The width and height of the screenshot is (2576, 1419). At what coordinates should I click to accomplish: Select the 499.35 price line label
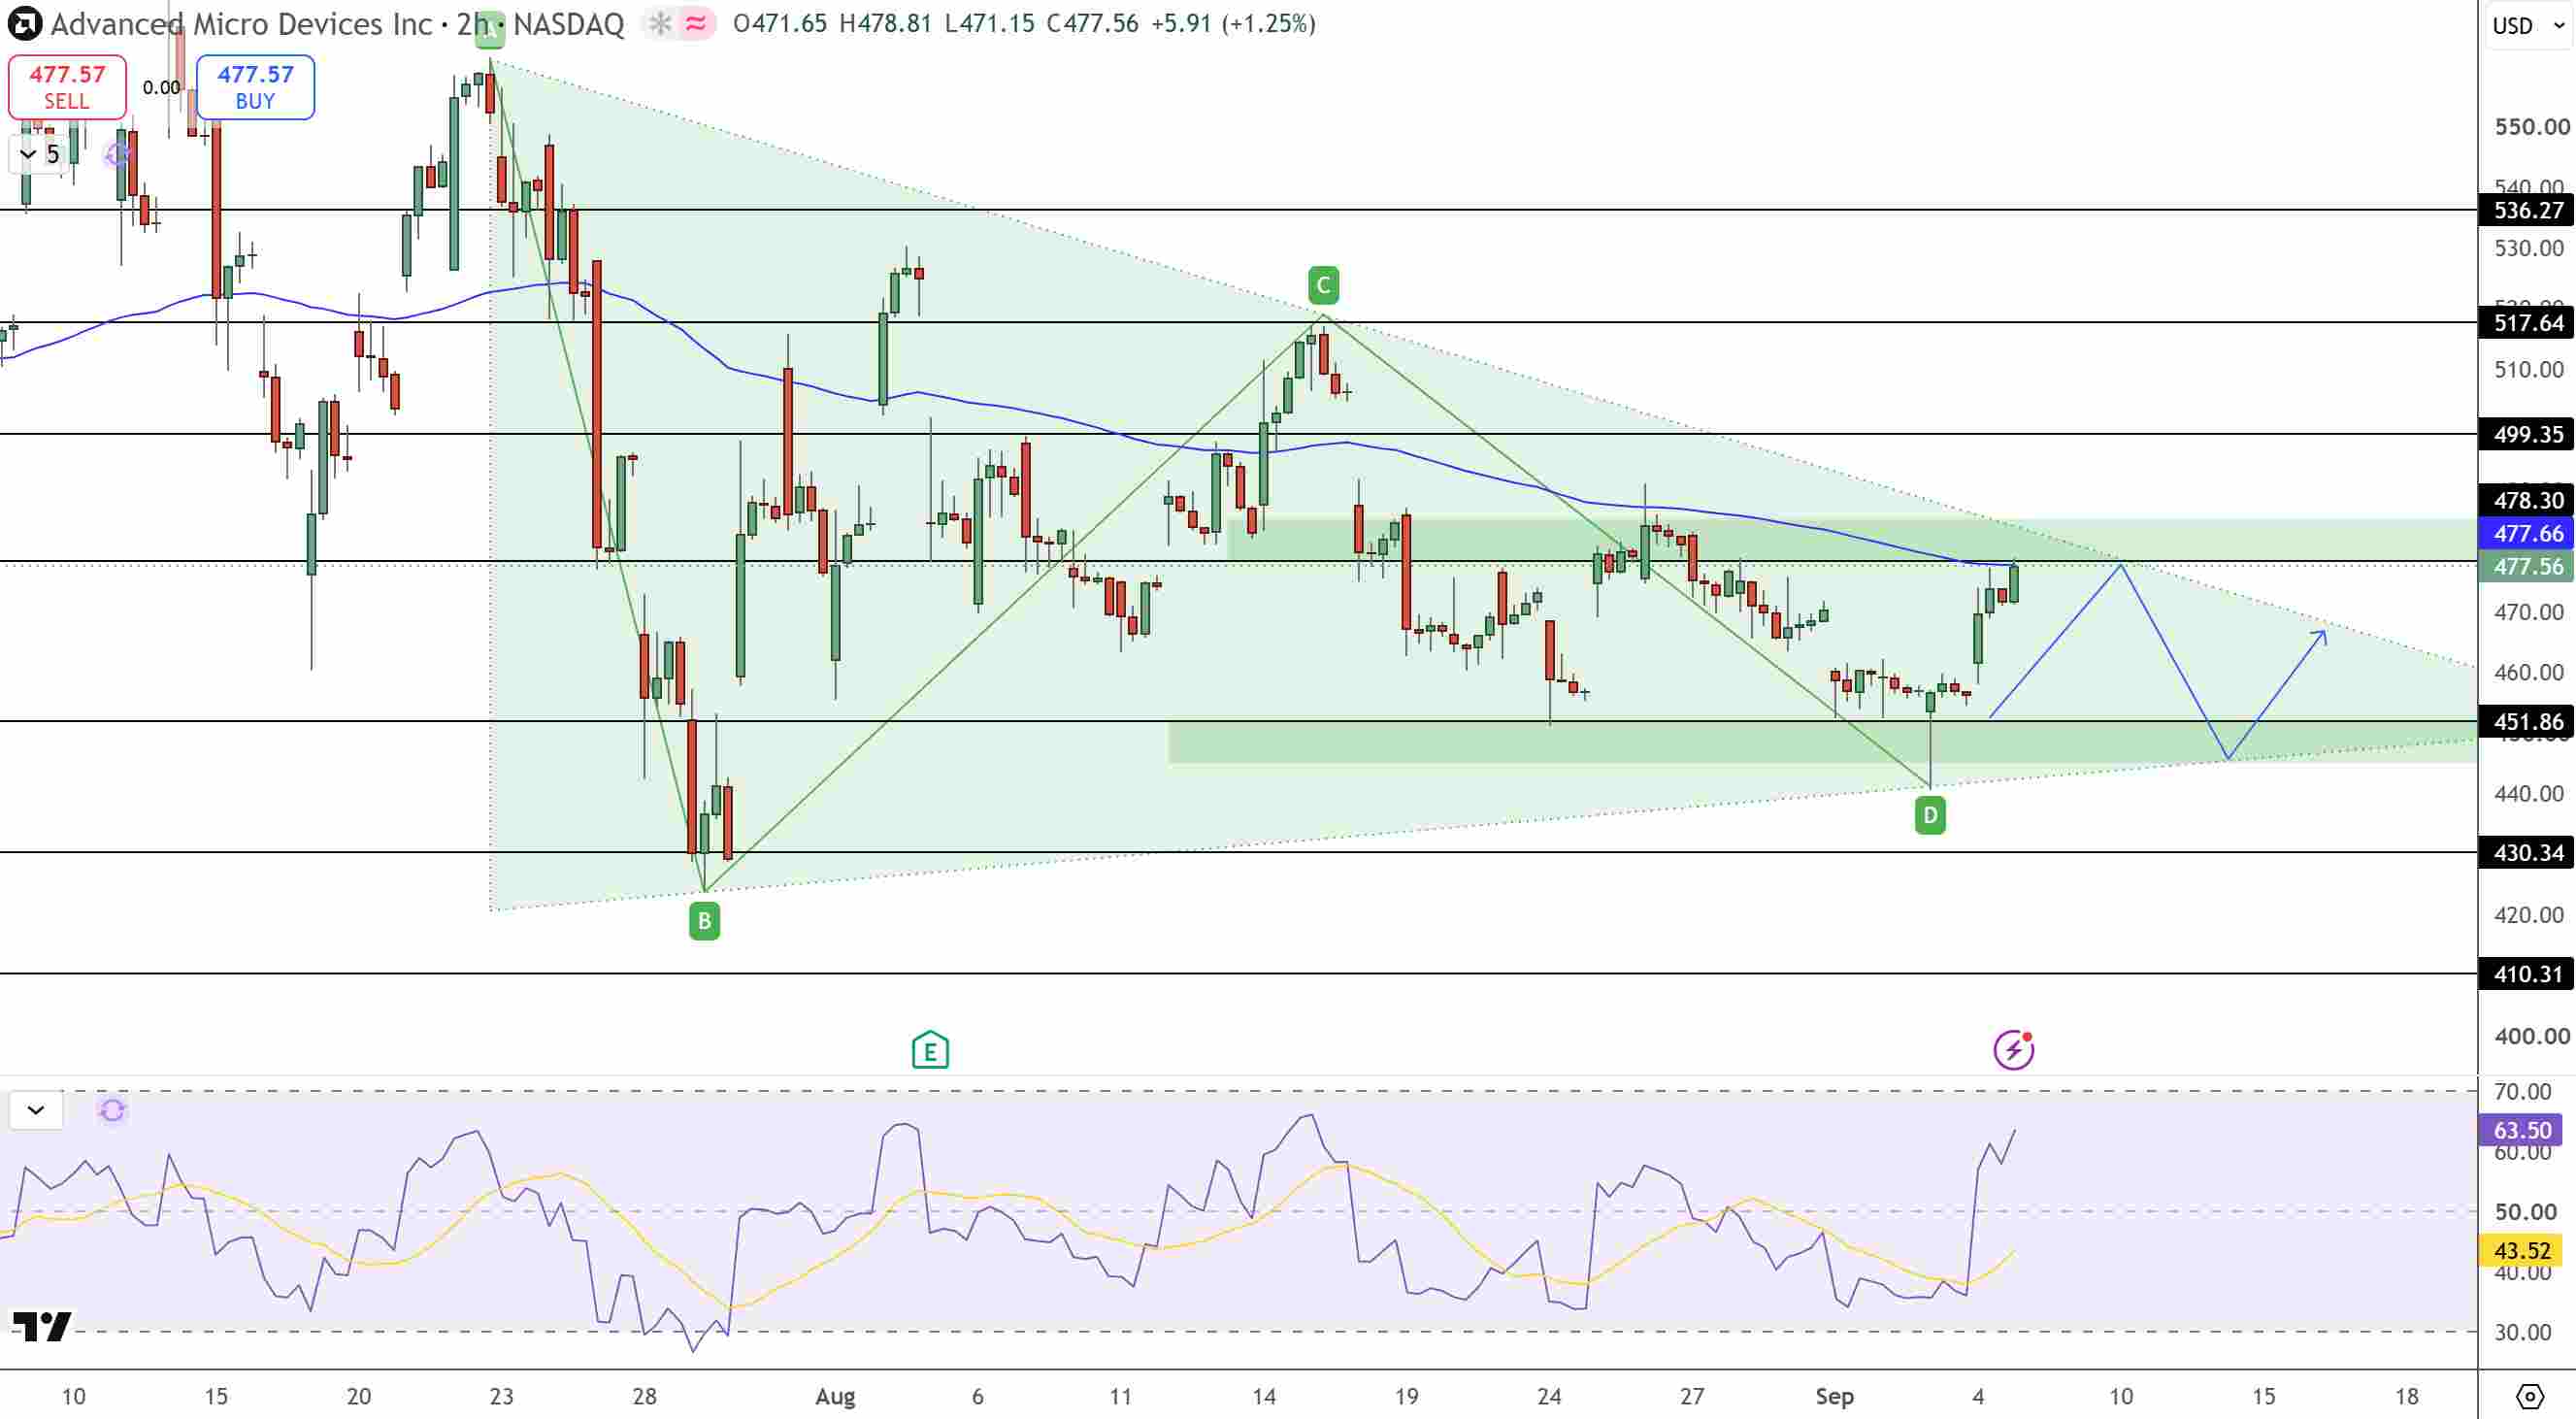2527,434
